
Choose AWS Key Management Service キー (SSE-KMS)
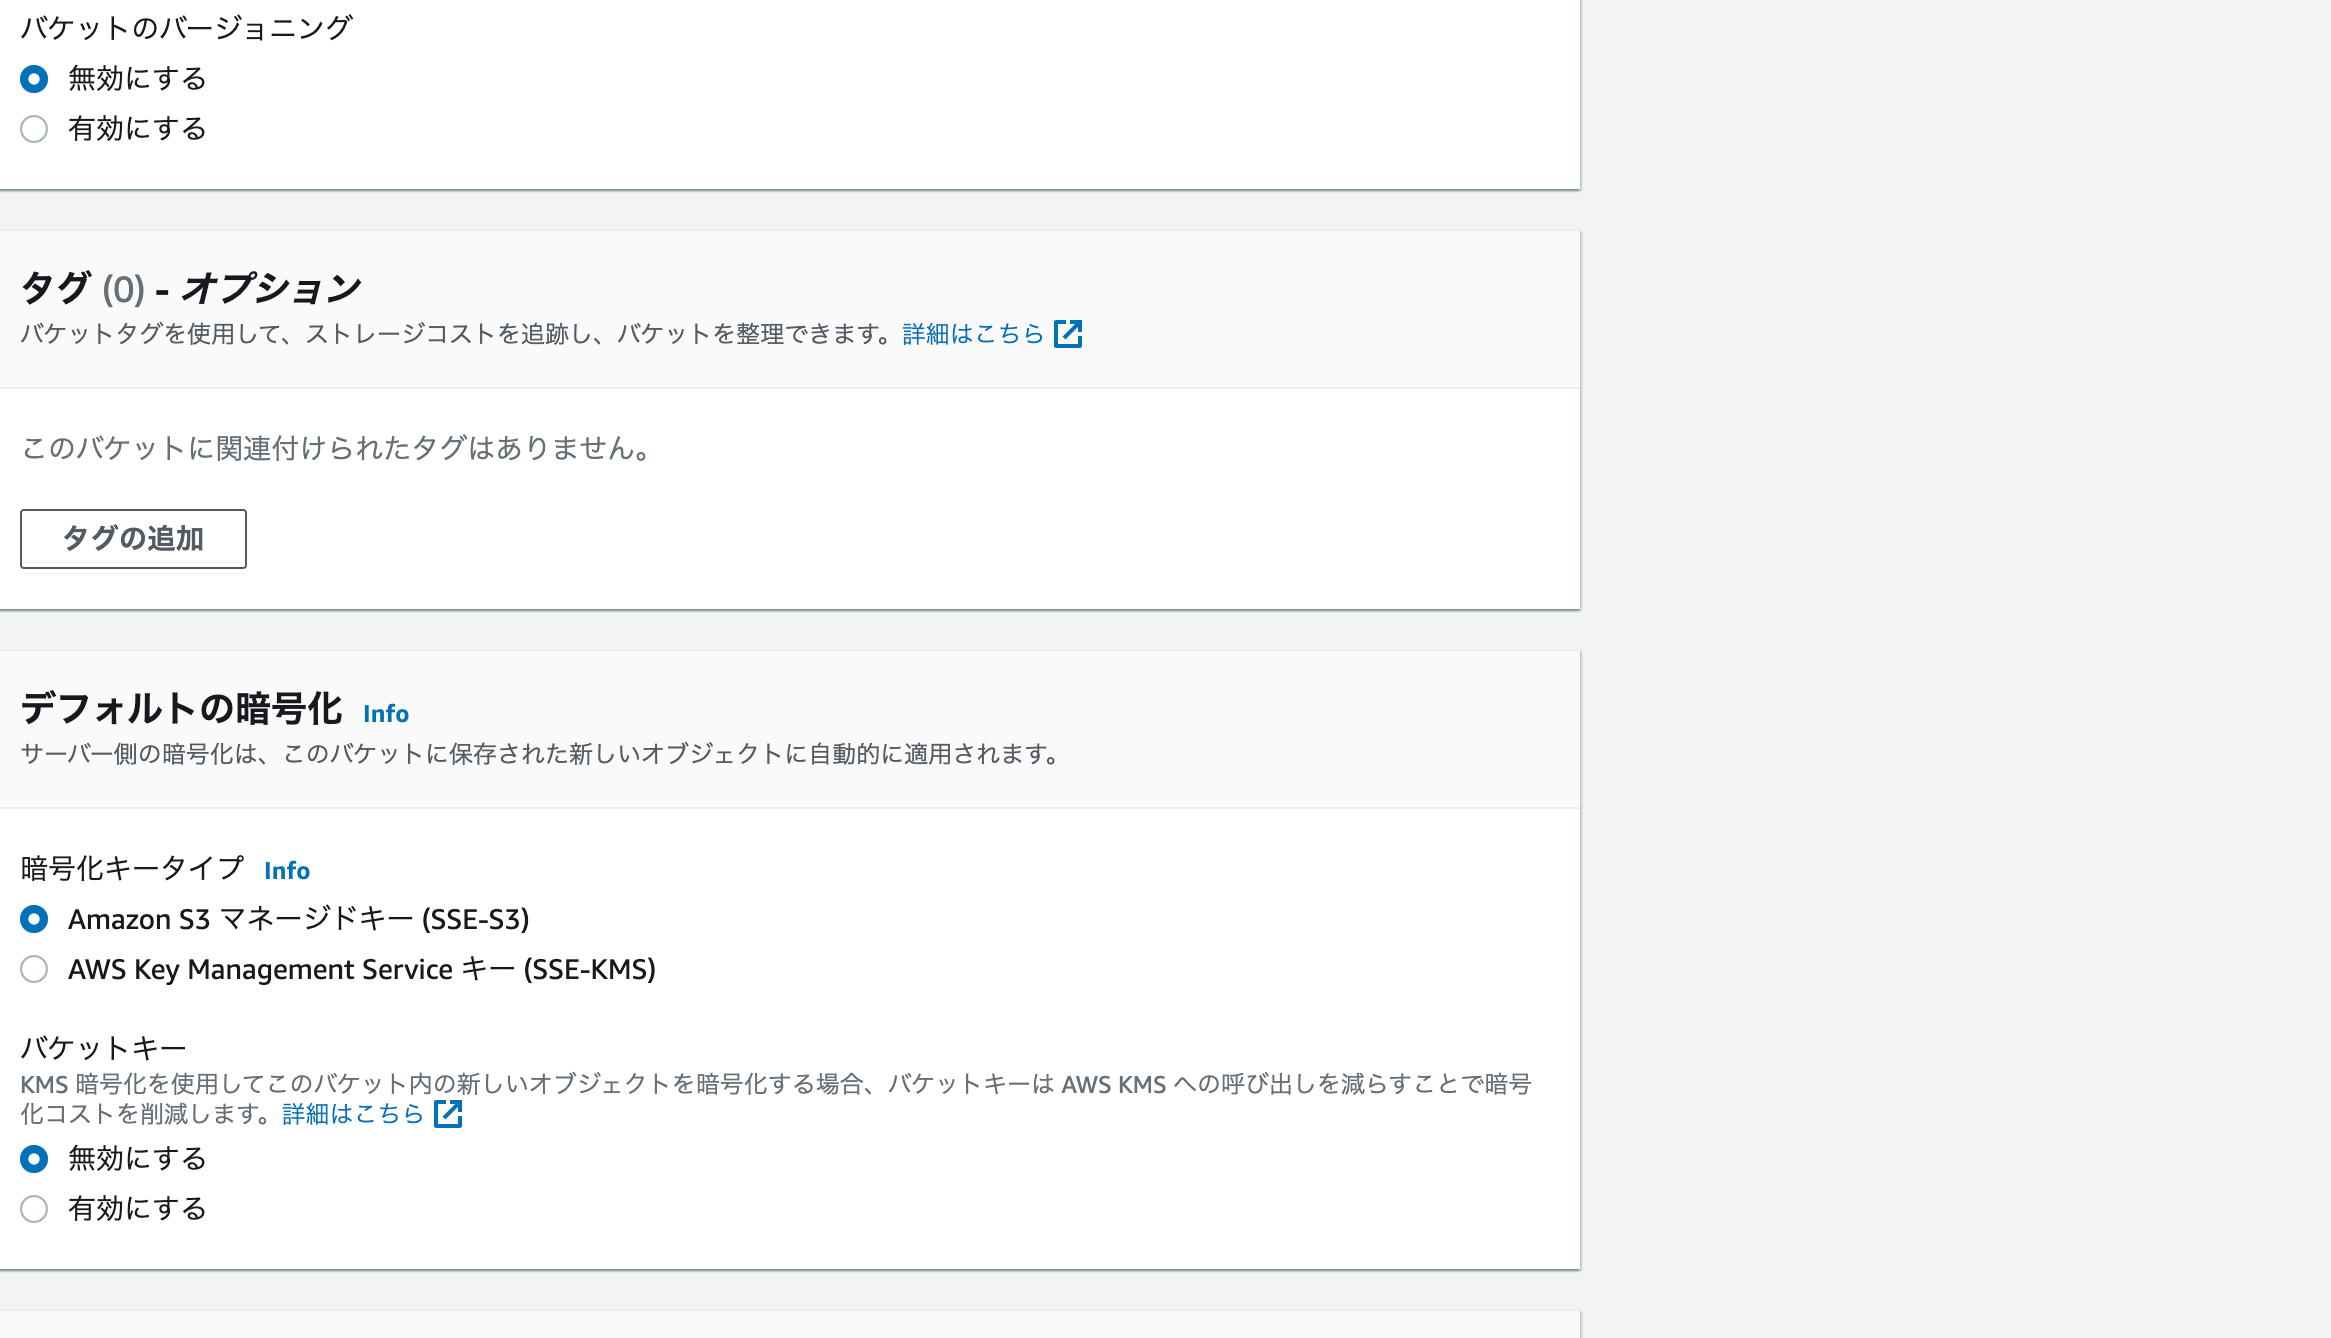(x=35, y=968)
